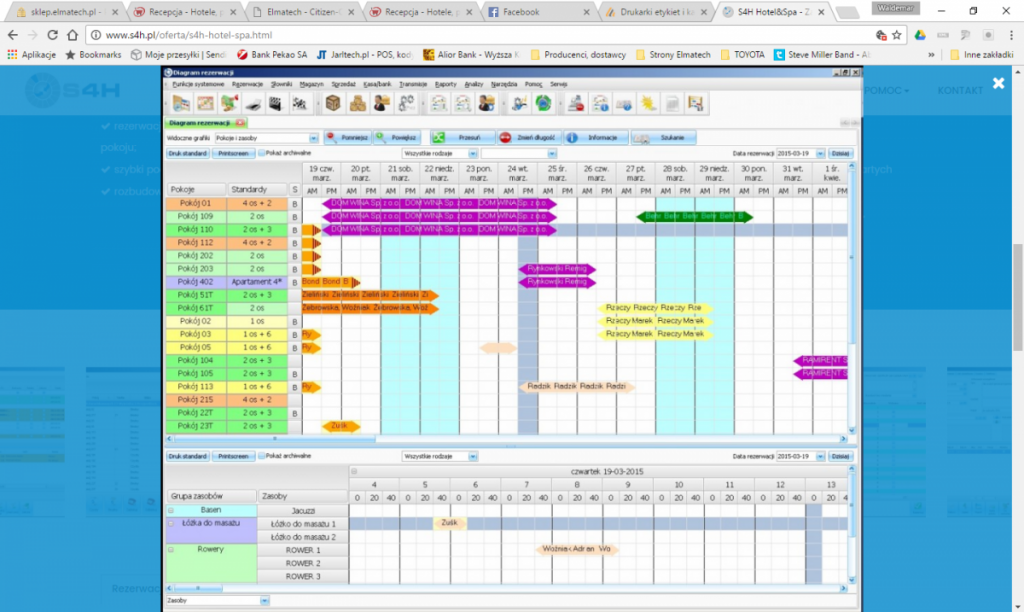Click the globe icon in the toolbar
The image size is (1024, 612).
click(x=543, y=103)
